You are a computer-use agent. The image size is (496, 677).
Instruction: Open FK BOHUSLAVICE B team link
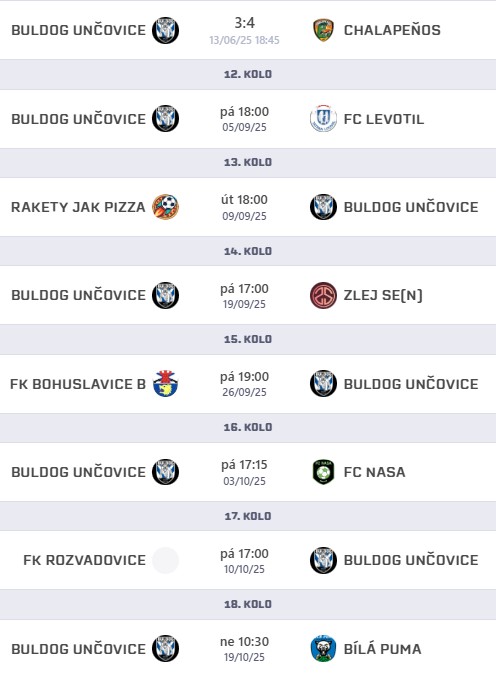click(x=78, y=384)
